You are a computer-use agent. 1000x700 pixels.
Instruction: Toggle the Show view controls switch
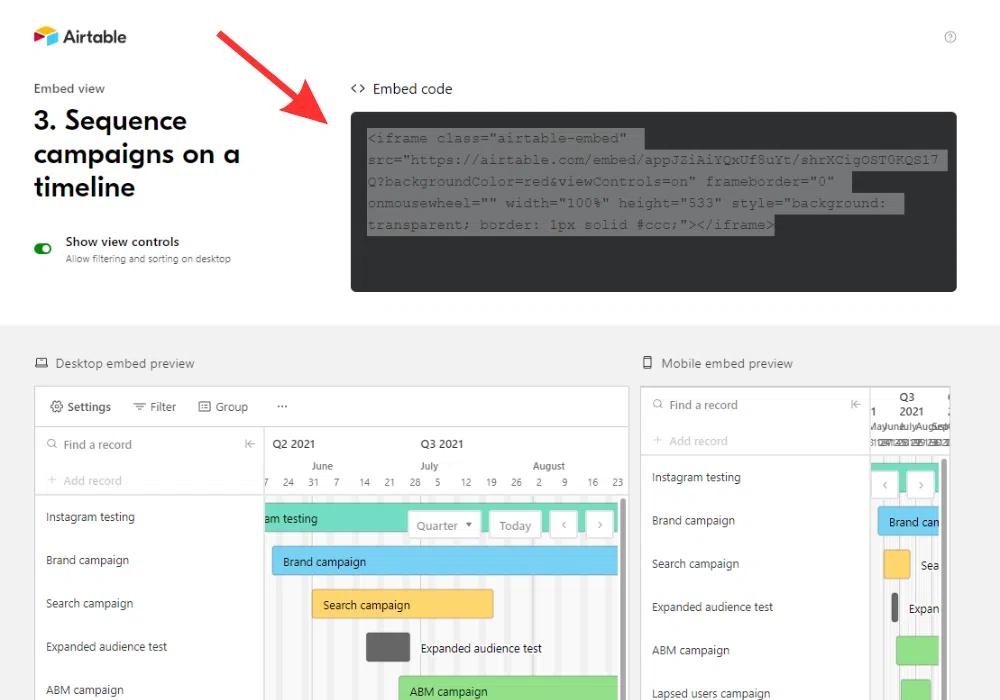point(43,249)
